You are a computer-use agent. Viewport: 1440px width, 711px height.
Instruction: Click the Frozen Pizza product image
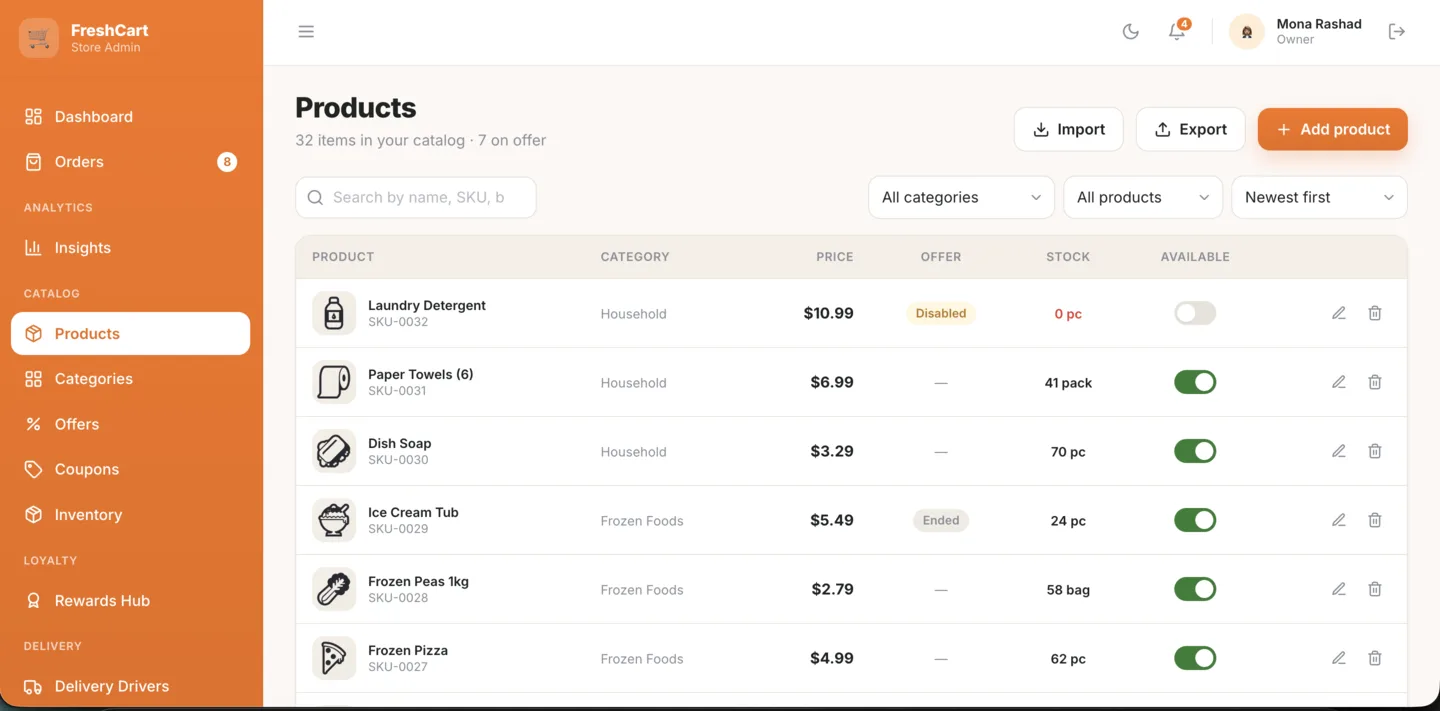tap(334, 658)
